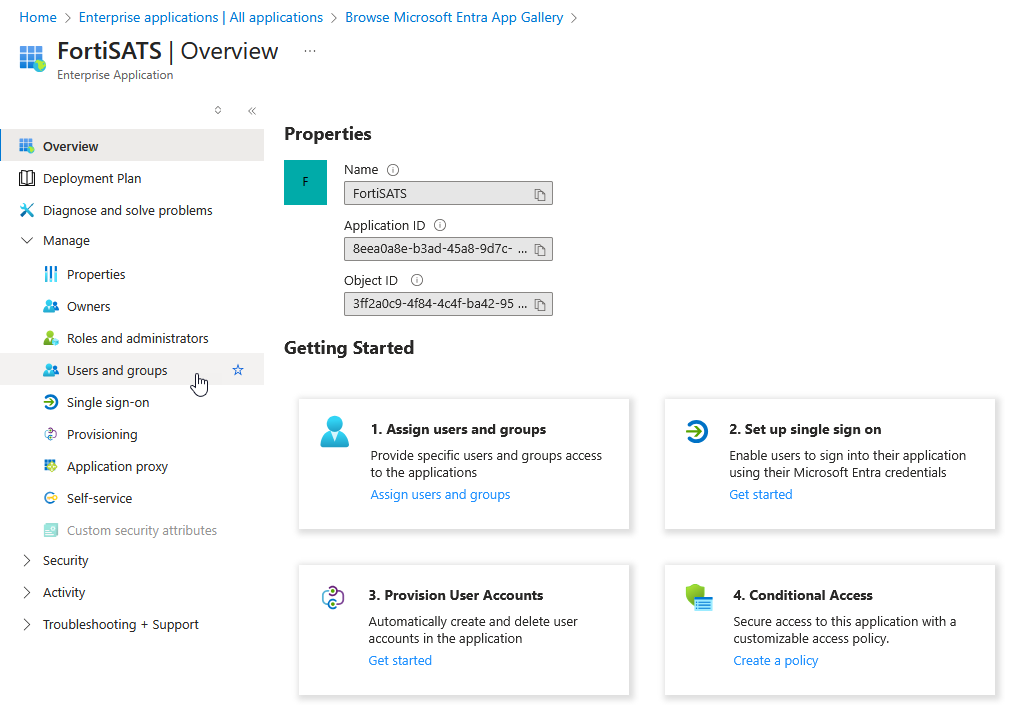Collapse the sidebar with the double-chevron icon
Viewport: 1010px width, 715px height.
pos(252,111)
